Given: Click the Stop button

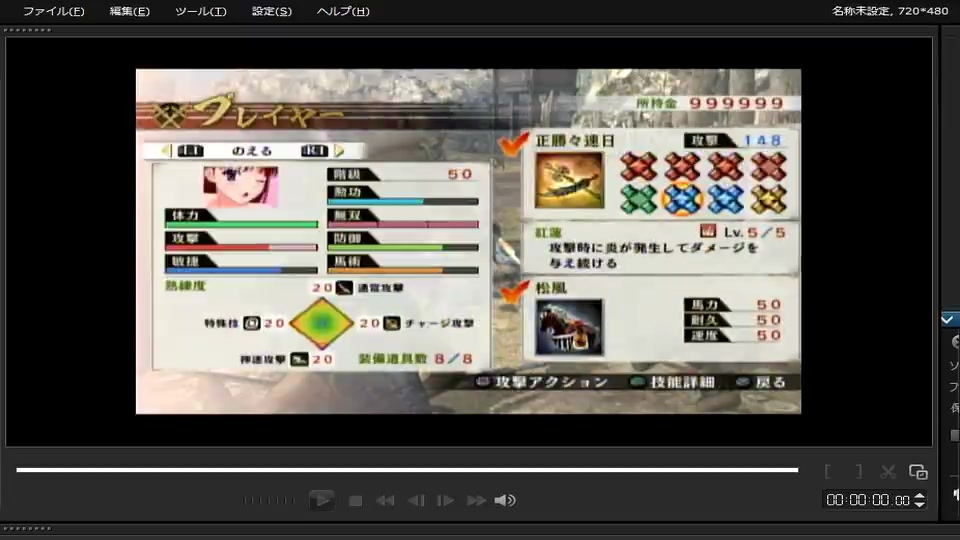Looking at the screenshot, I should click(x=355, y=501).
